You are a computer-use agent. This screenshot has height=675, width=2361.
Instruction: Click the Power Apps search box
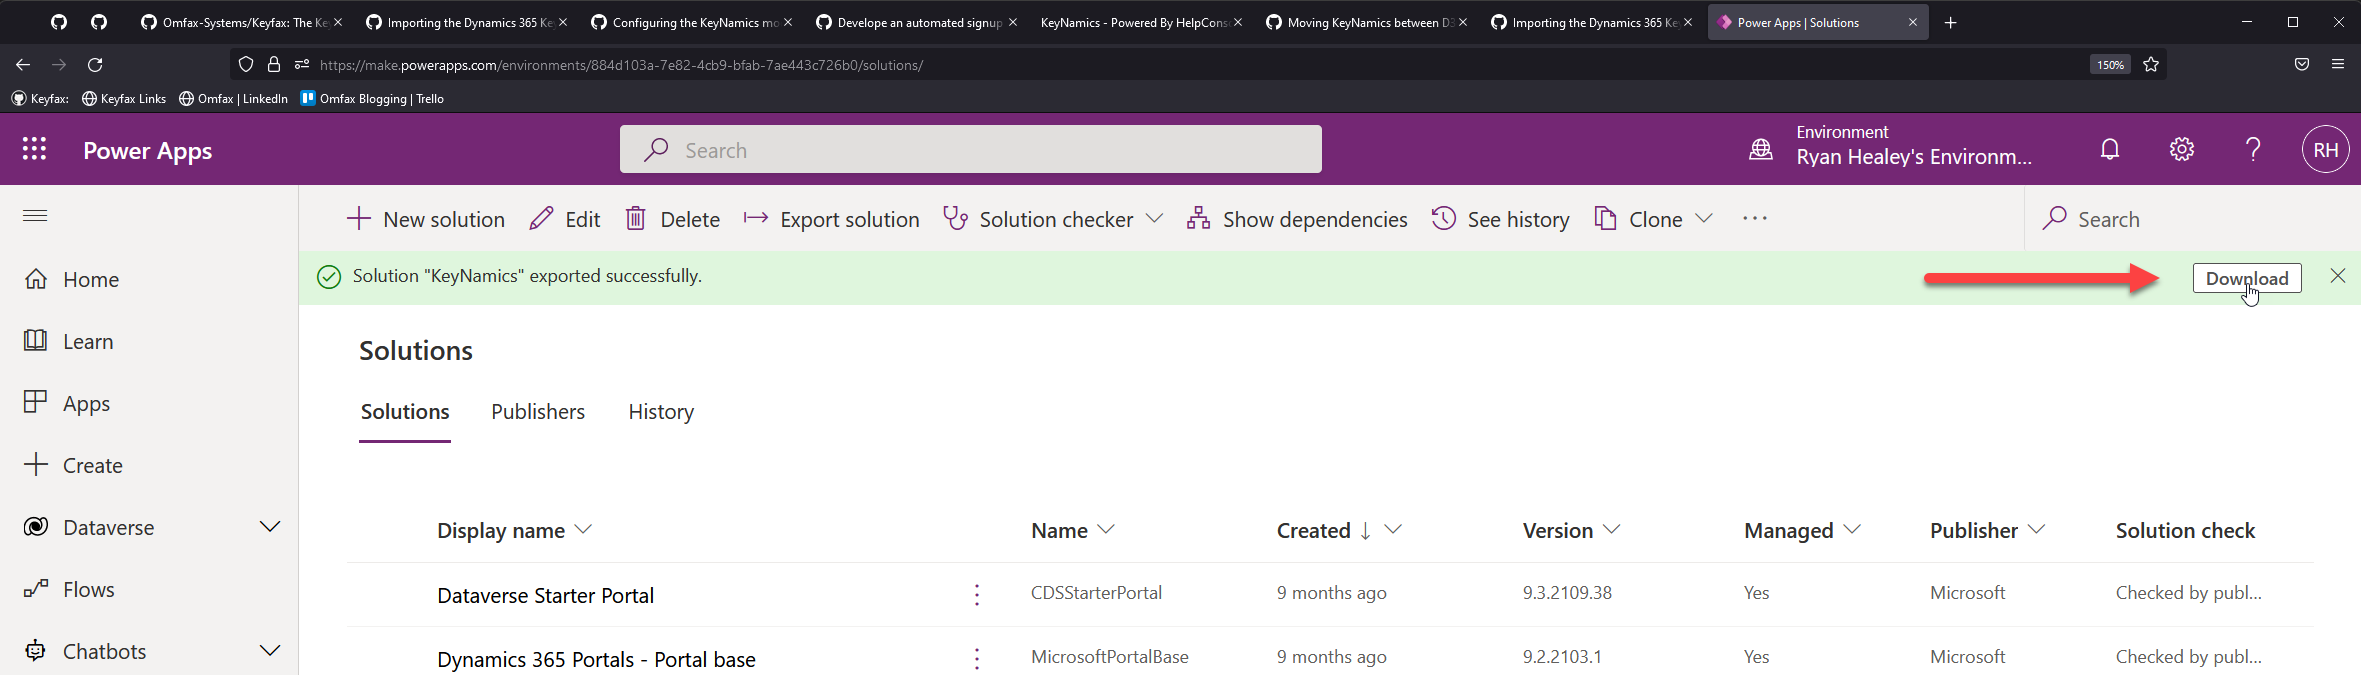(970, 149)
